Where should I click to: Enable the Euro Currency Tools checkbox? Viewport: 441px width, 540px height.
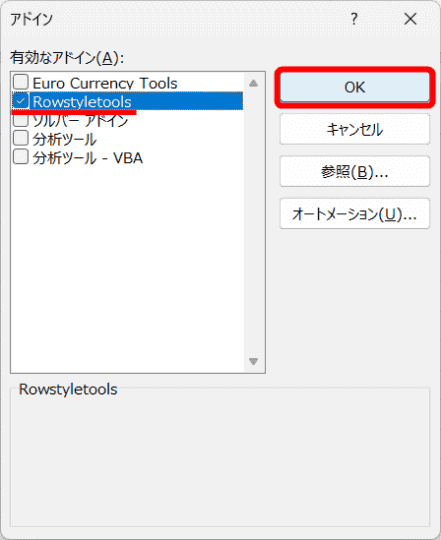21,82
